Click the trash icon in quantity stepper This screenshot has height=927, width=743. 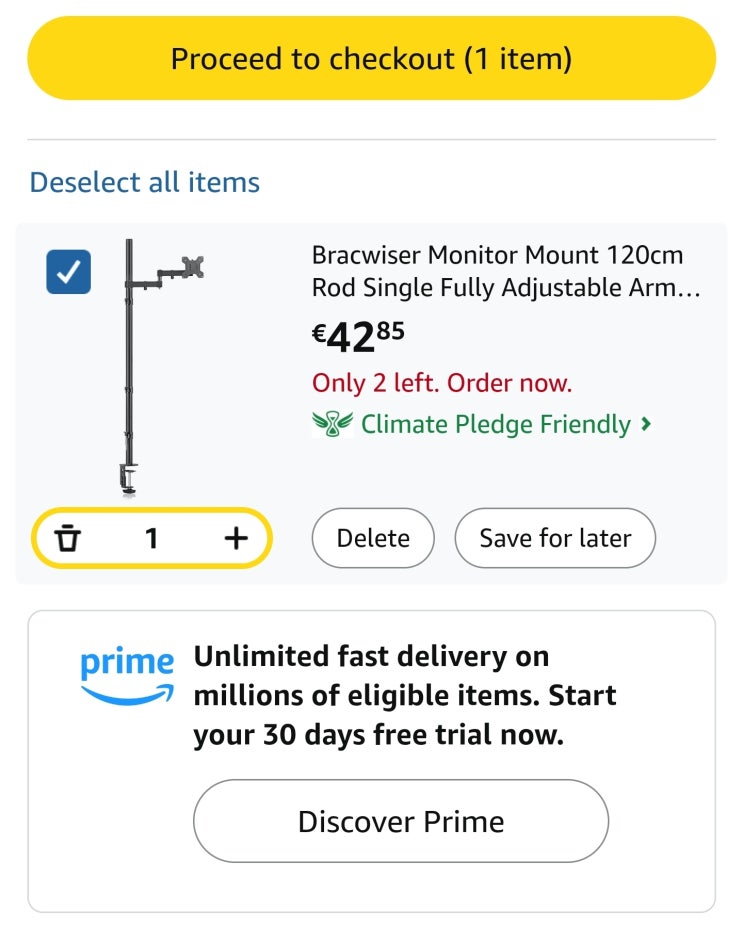67,537
